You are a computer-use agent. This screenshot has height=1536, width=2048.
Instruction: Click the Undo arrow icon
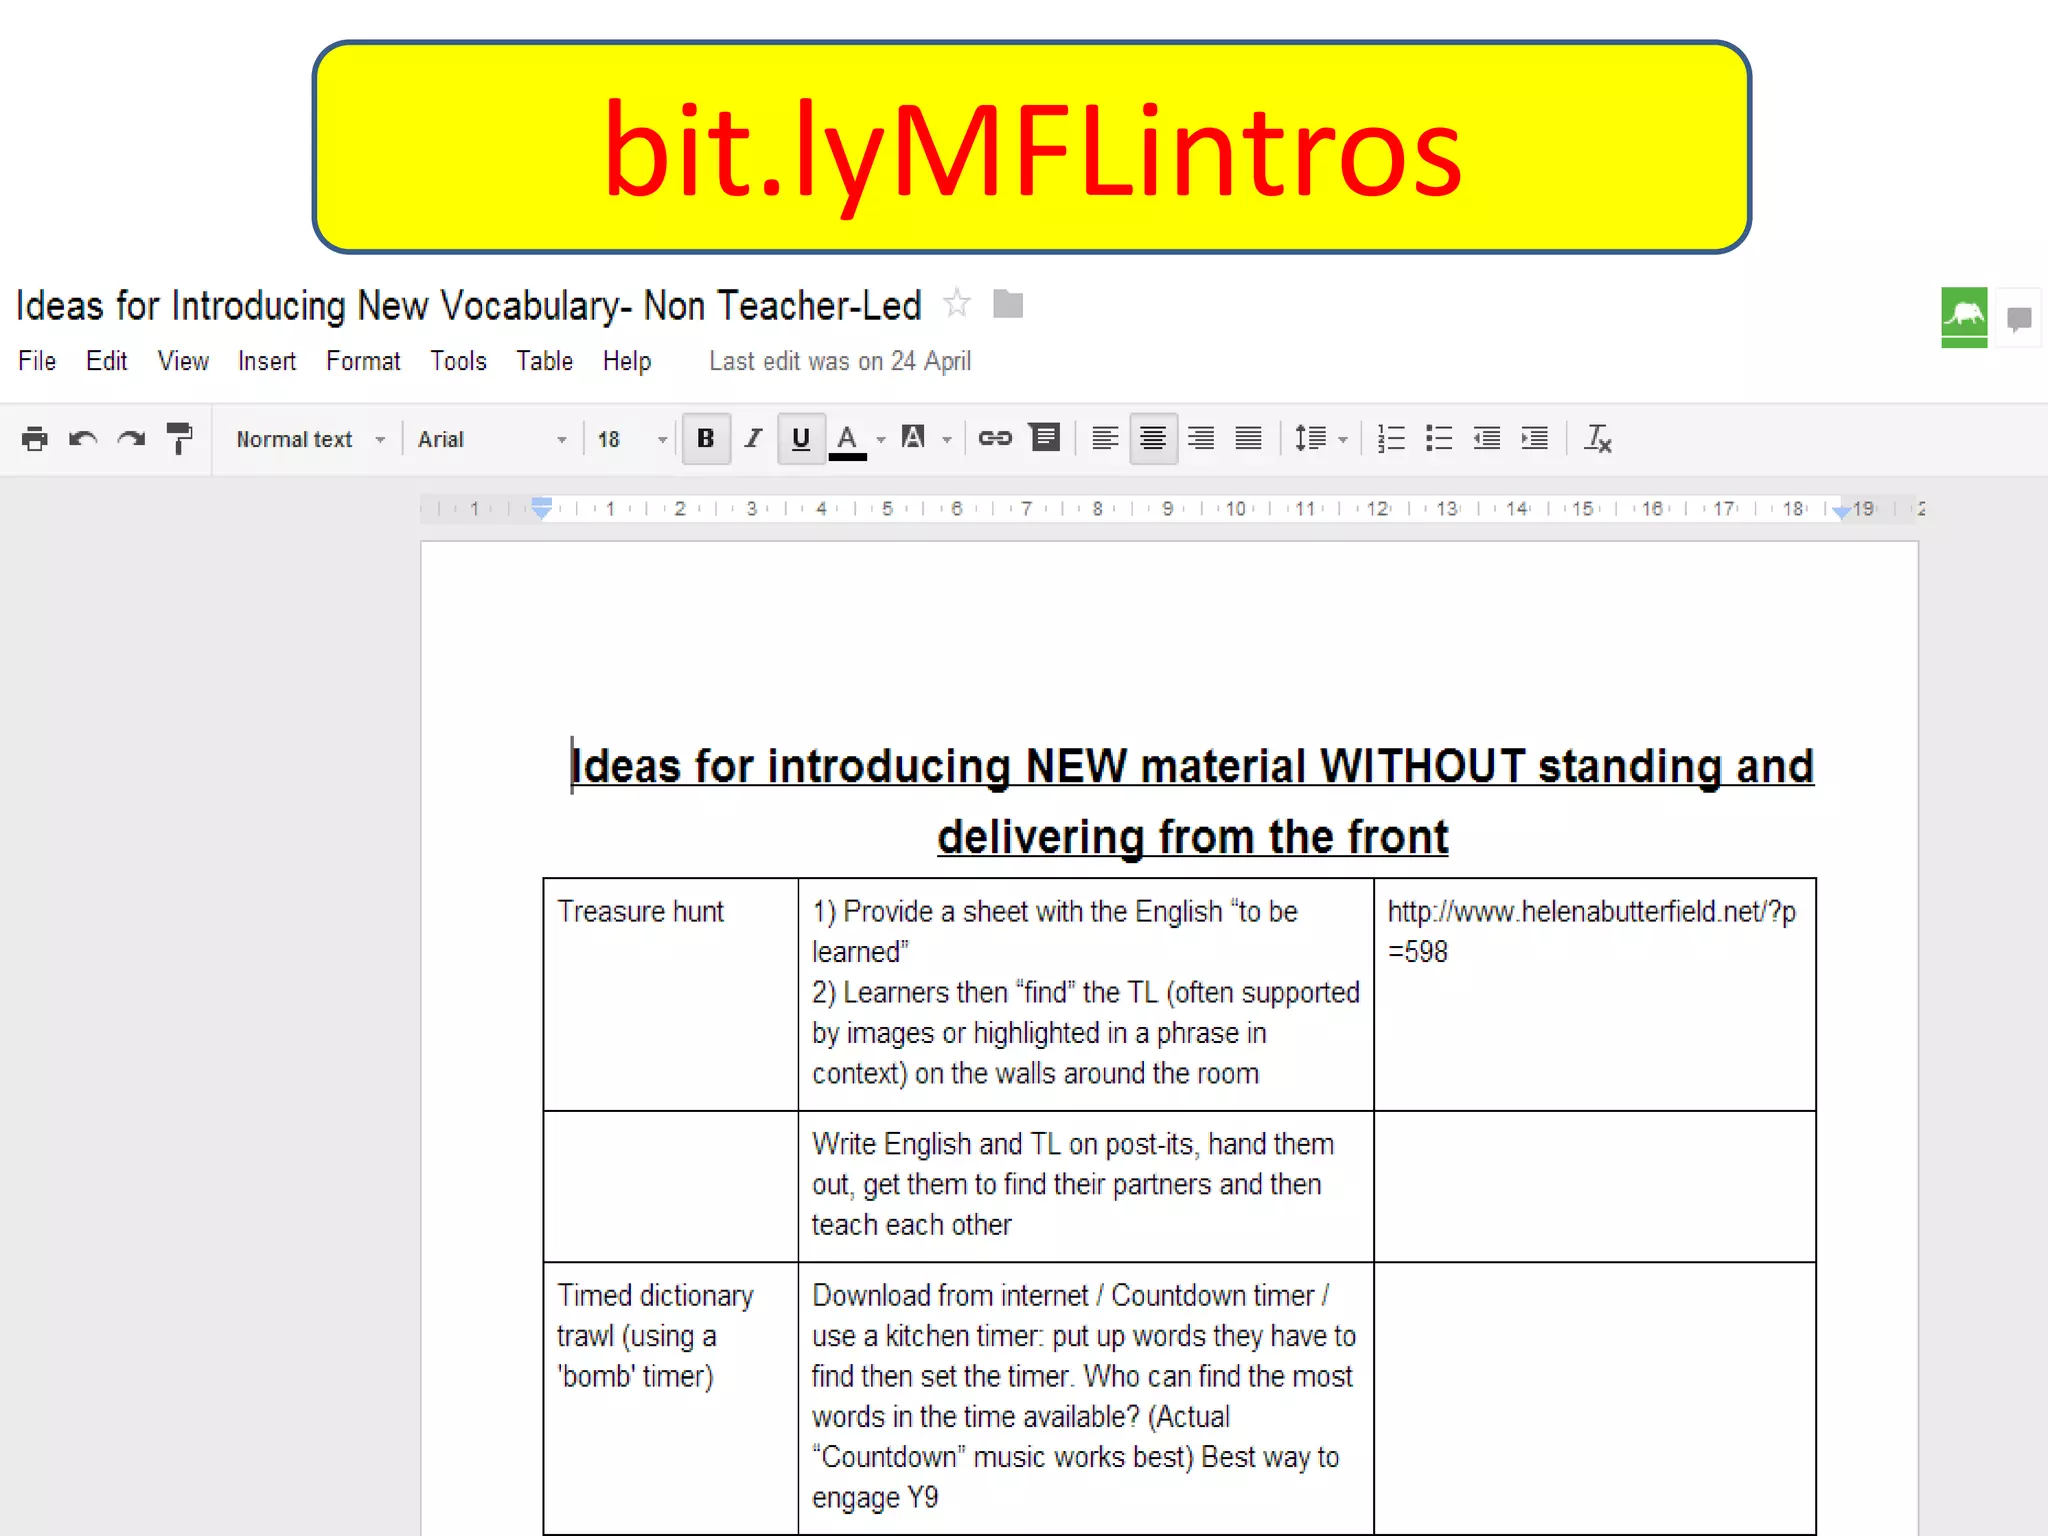coord(83,439)
